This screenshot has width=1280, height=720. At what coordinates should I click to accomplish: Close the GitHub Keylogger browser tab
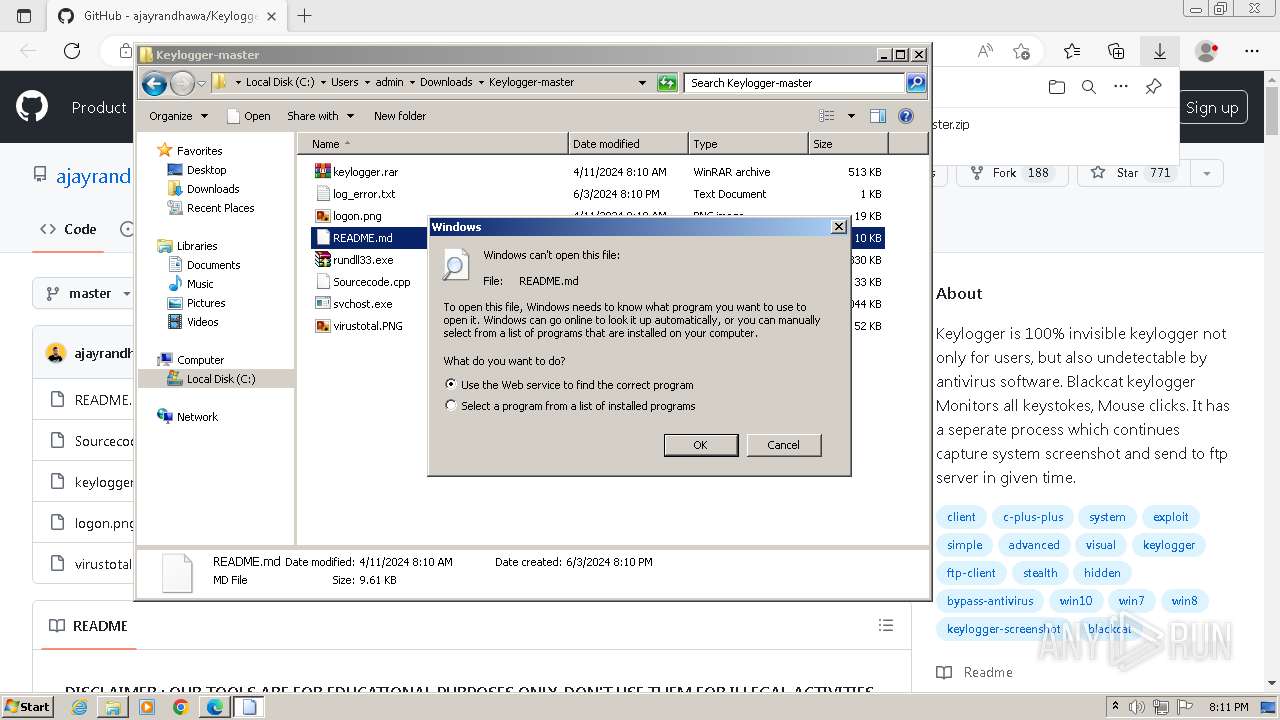click(x=272, y=16)
